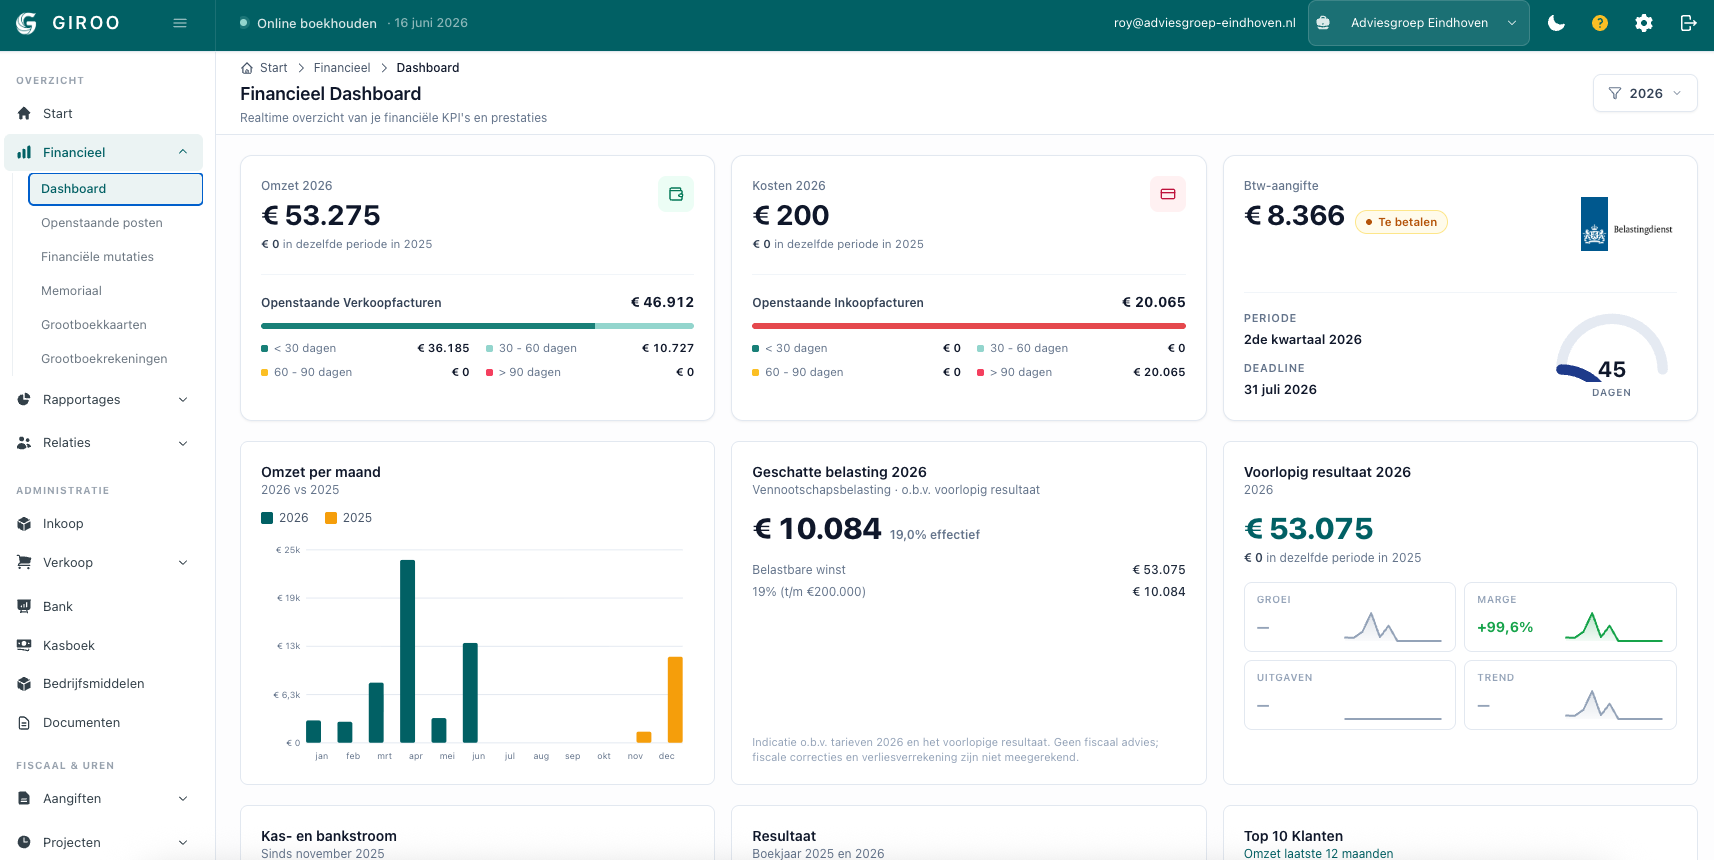The width and height of the screenshot is (1714, 860).
Task: Click the filter funnel icon beside 2026
Action: tap(1615, 93)
